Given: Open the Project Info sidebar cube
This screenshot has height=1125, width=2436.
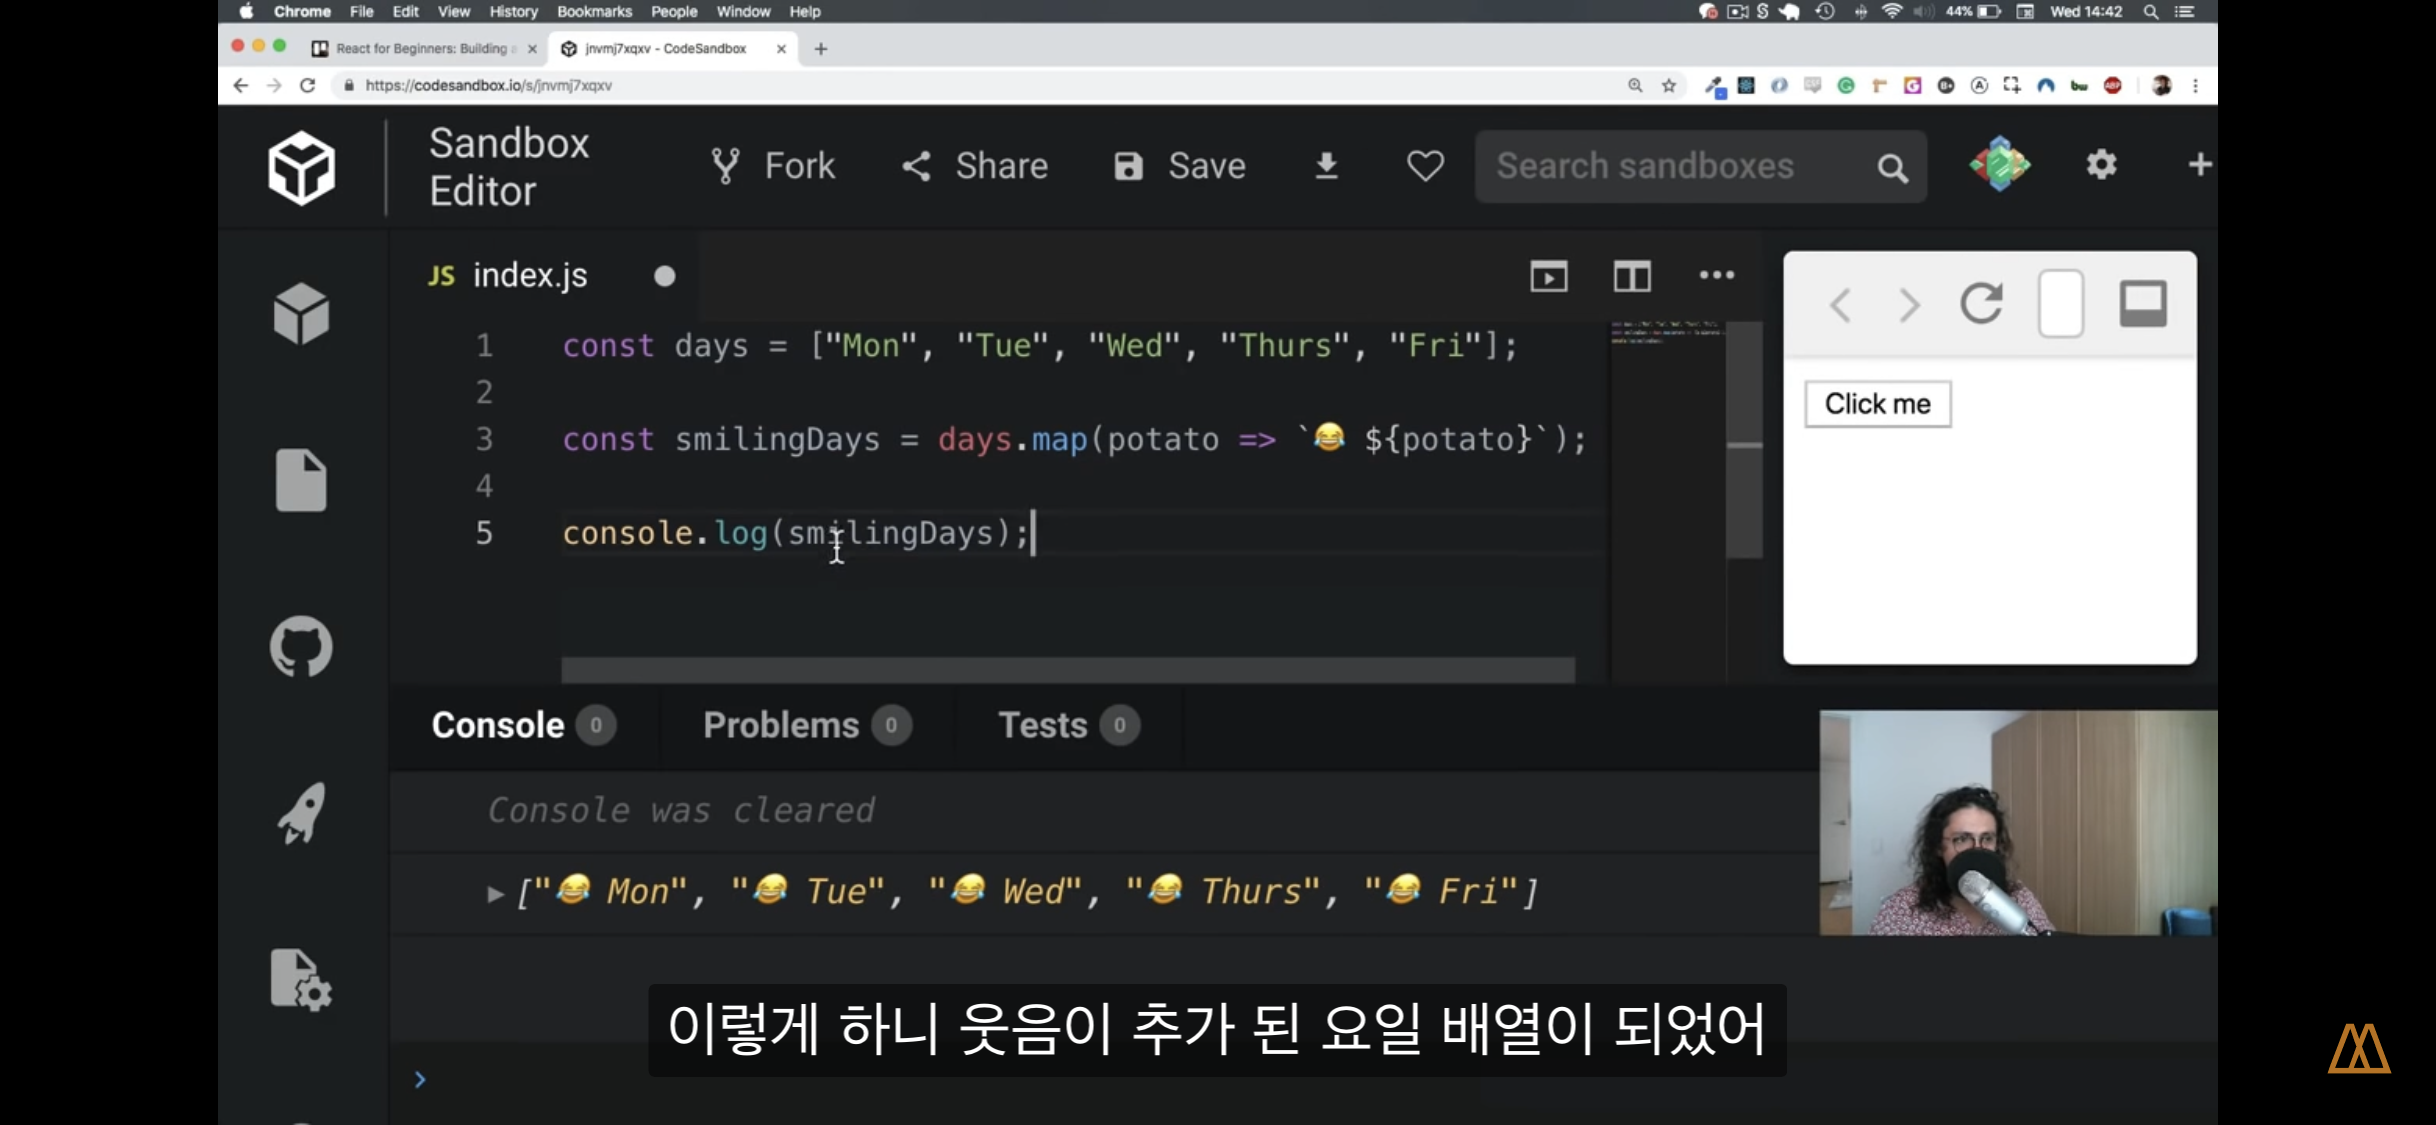Looking at the screenshot, I should (x=301, y=313).
